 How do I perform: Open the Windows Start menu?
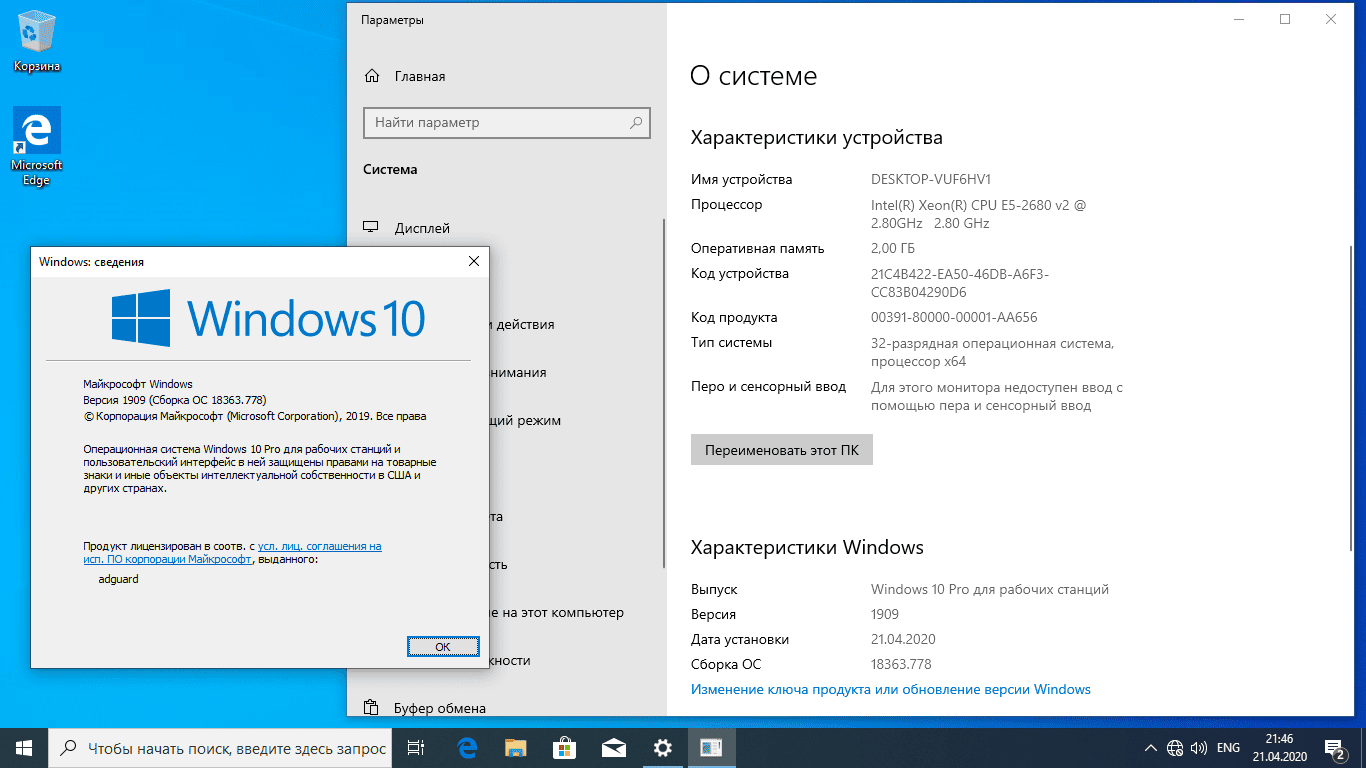click(x=24, y=747)
